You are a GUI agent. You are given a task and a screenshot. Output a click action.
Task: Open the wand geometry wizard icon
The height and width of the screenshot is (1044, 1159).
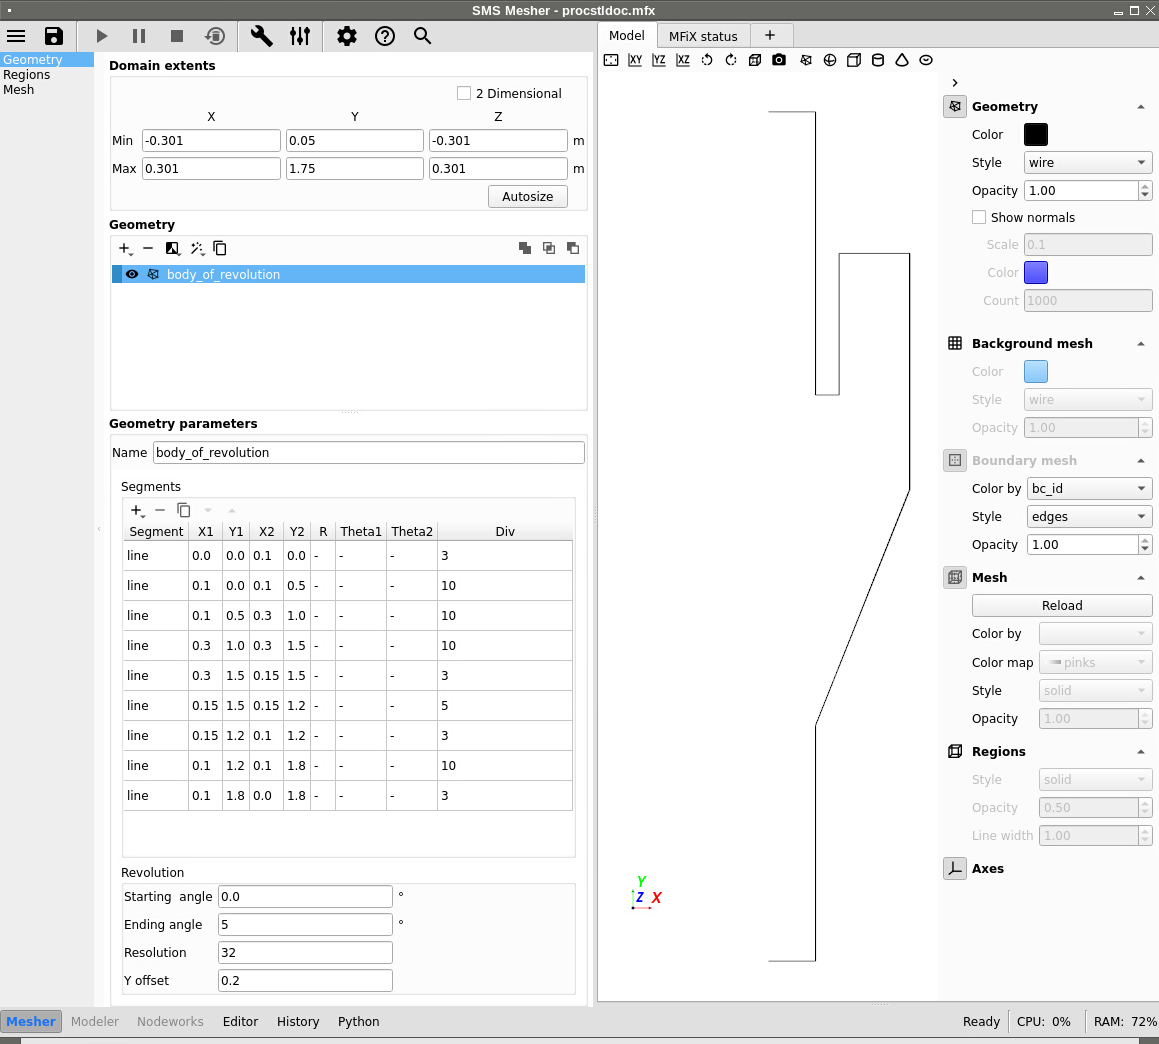(x=197, y=248)
